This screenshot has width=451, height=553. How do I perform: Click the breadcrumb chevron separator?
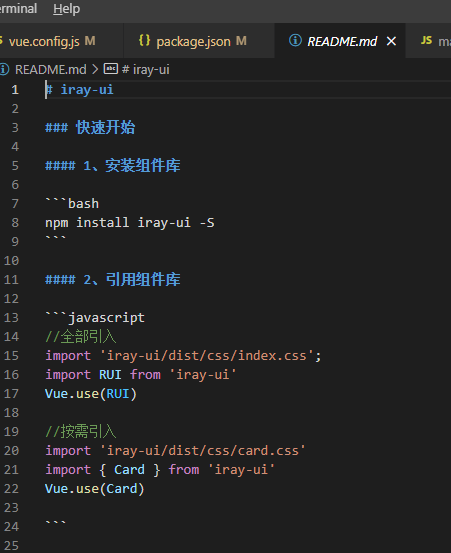pyautogui.click(x=95, y=69)
